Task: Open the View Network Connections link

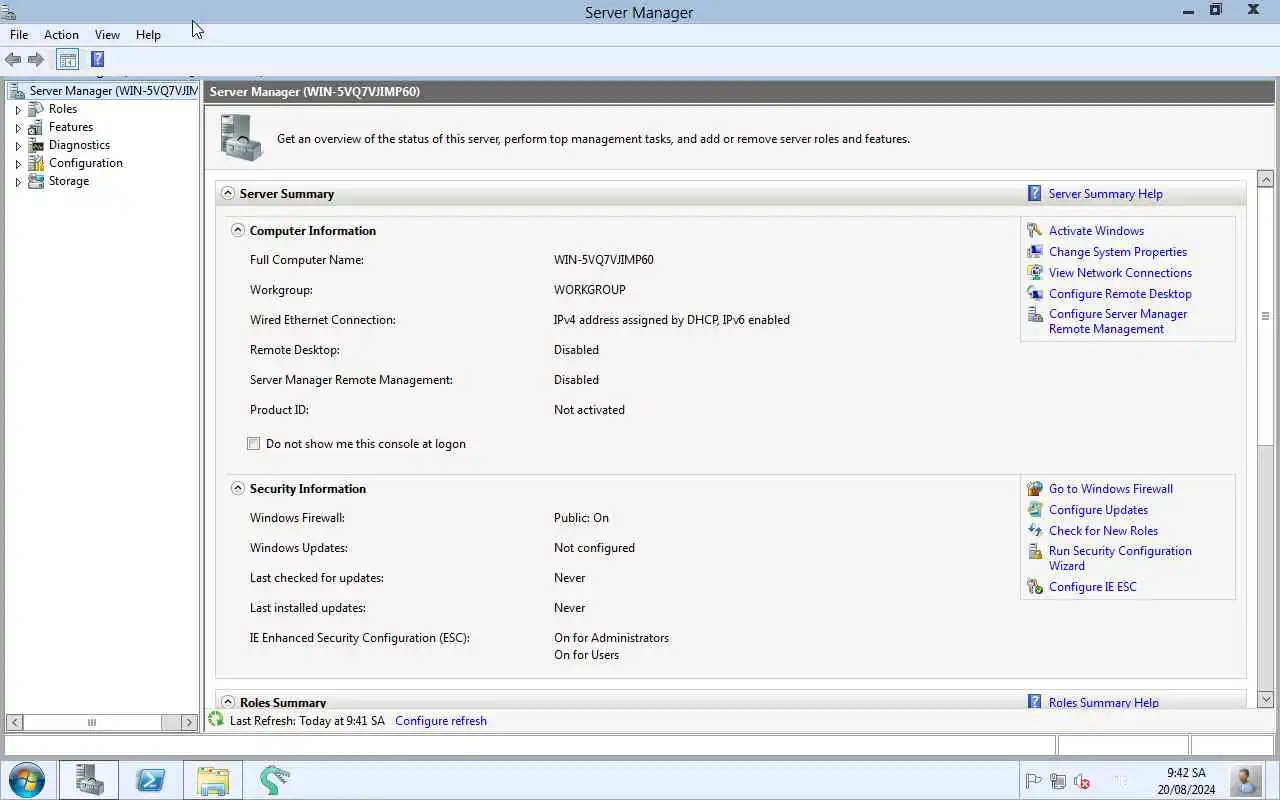Action: pos(1120,273)
